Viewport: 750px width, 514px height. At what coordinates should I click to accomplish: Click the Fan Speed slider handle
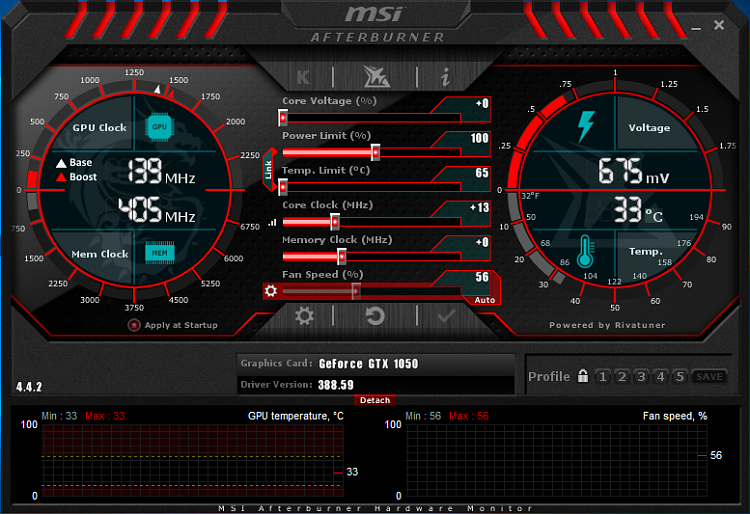(x=356, y=291)
